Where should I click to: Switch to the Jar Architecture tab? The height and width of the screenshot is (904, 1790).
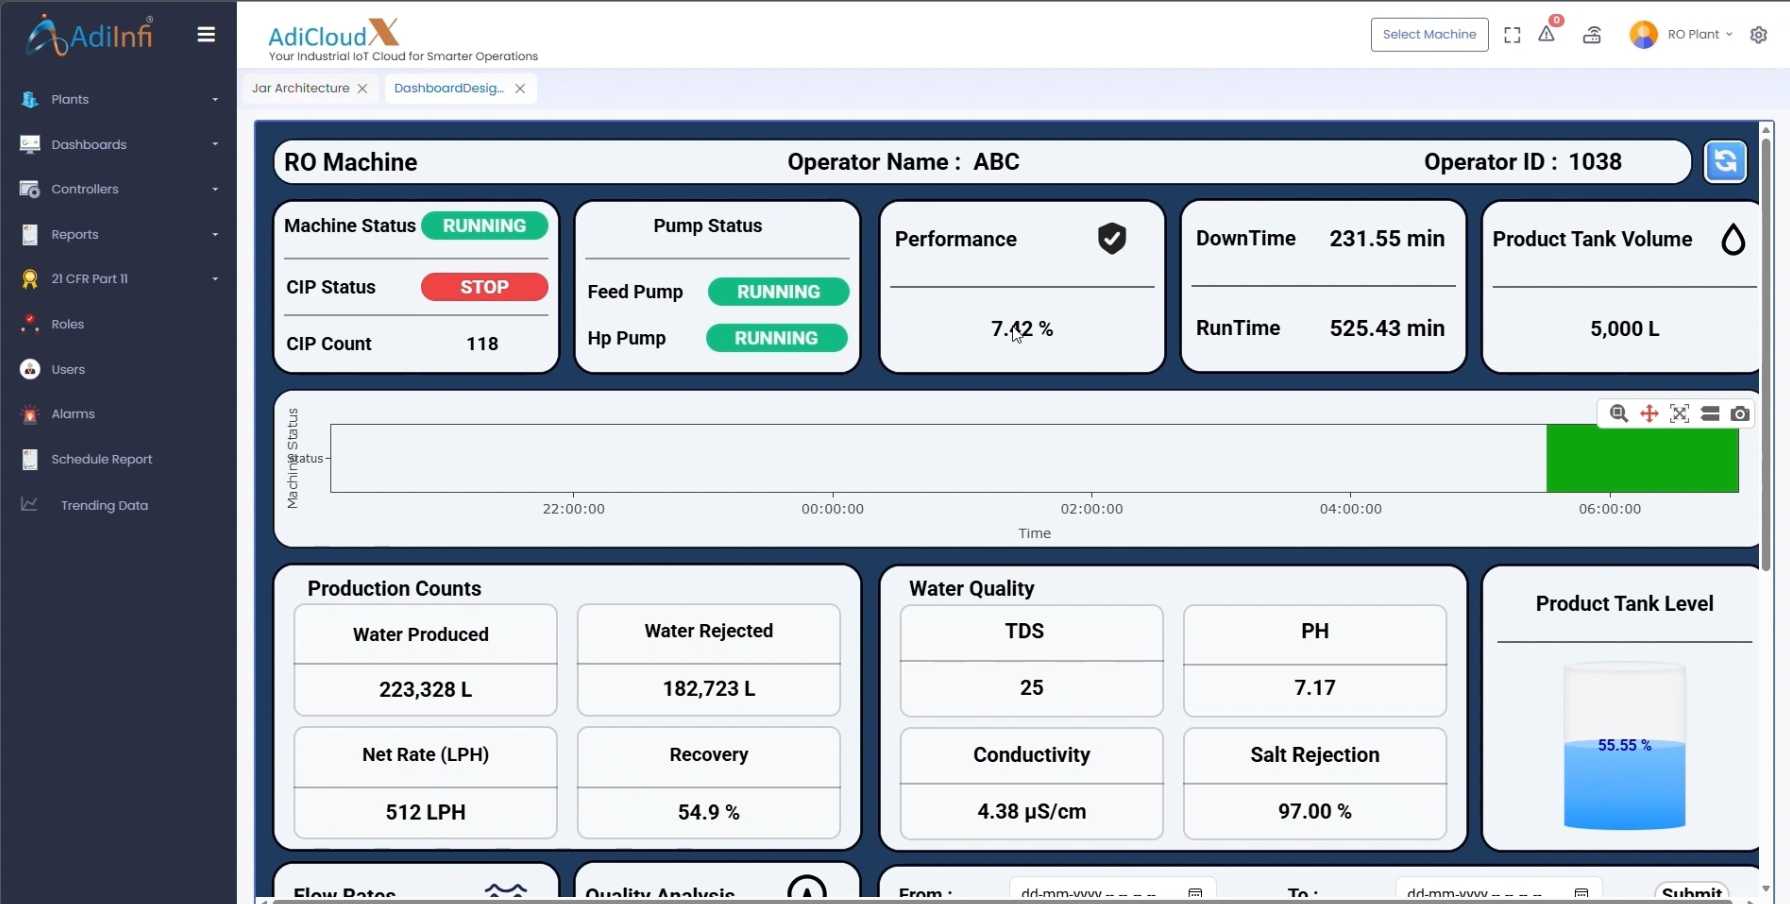(300, 88)
